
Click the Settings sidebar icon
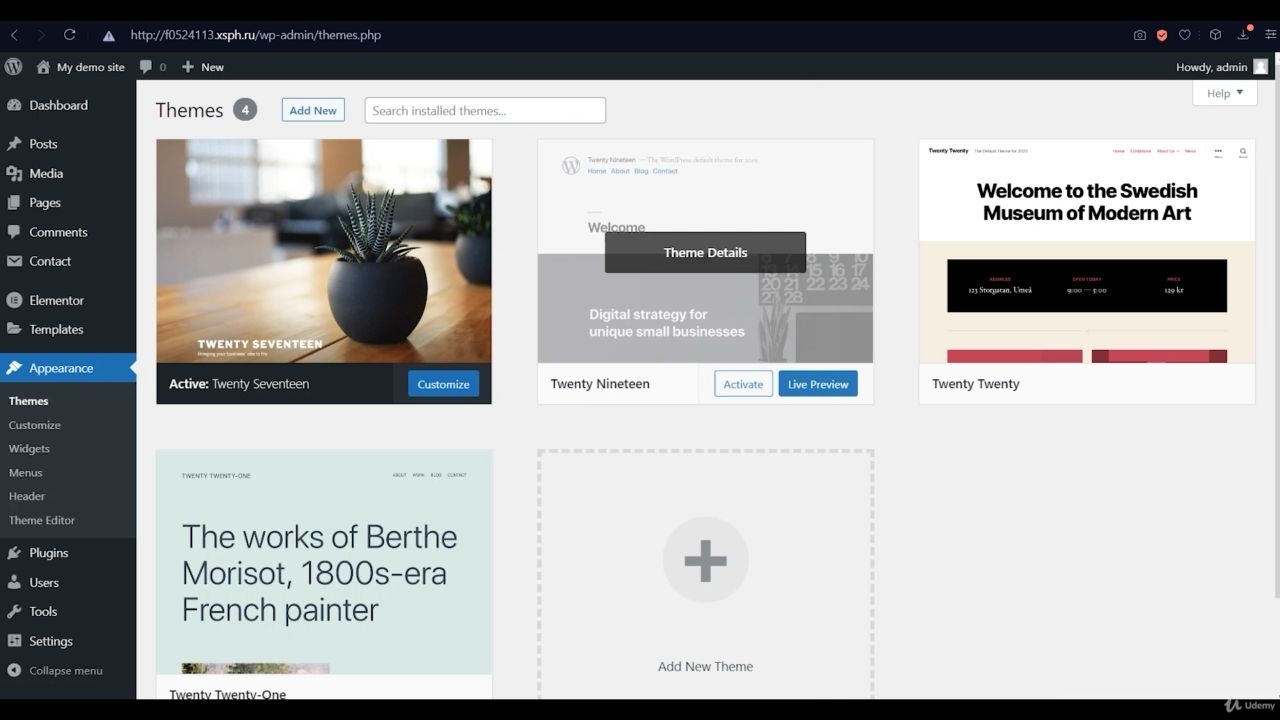(x=14, y=641)
